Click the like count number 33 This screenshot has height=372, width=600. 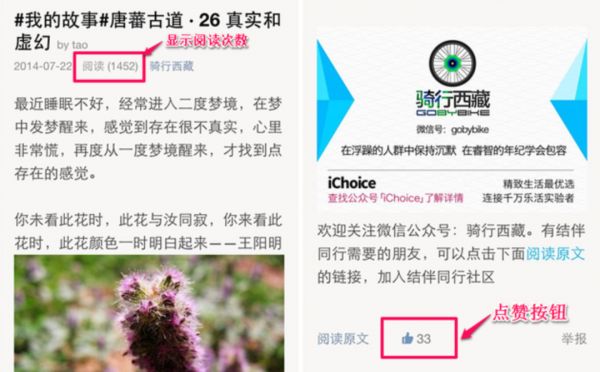(x=424, y=339)
